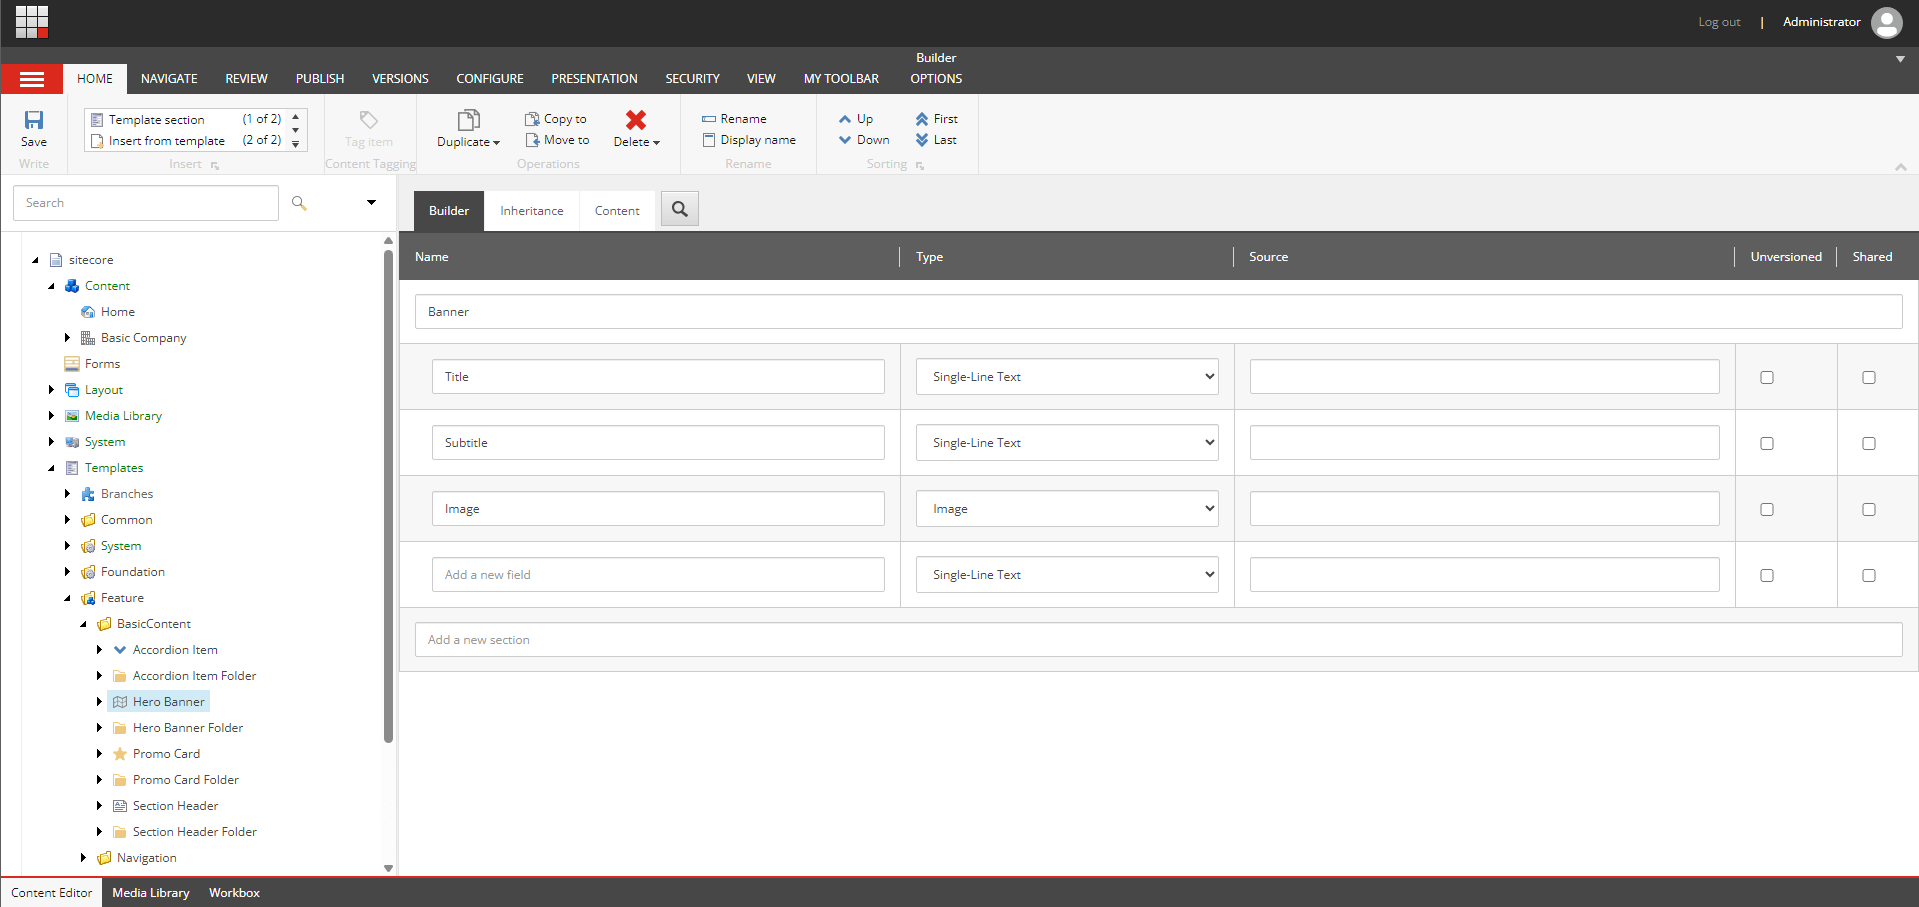Toggle Unversioned checkbox for Image field
The height and width of the screenshot is (907, 1919).
tap(1767, 510)
